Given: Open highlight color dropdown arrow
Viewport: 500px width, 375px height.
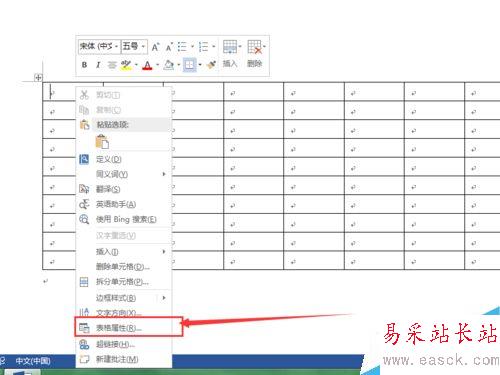Looking at the screenshot, I should tap(136, 65).
